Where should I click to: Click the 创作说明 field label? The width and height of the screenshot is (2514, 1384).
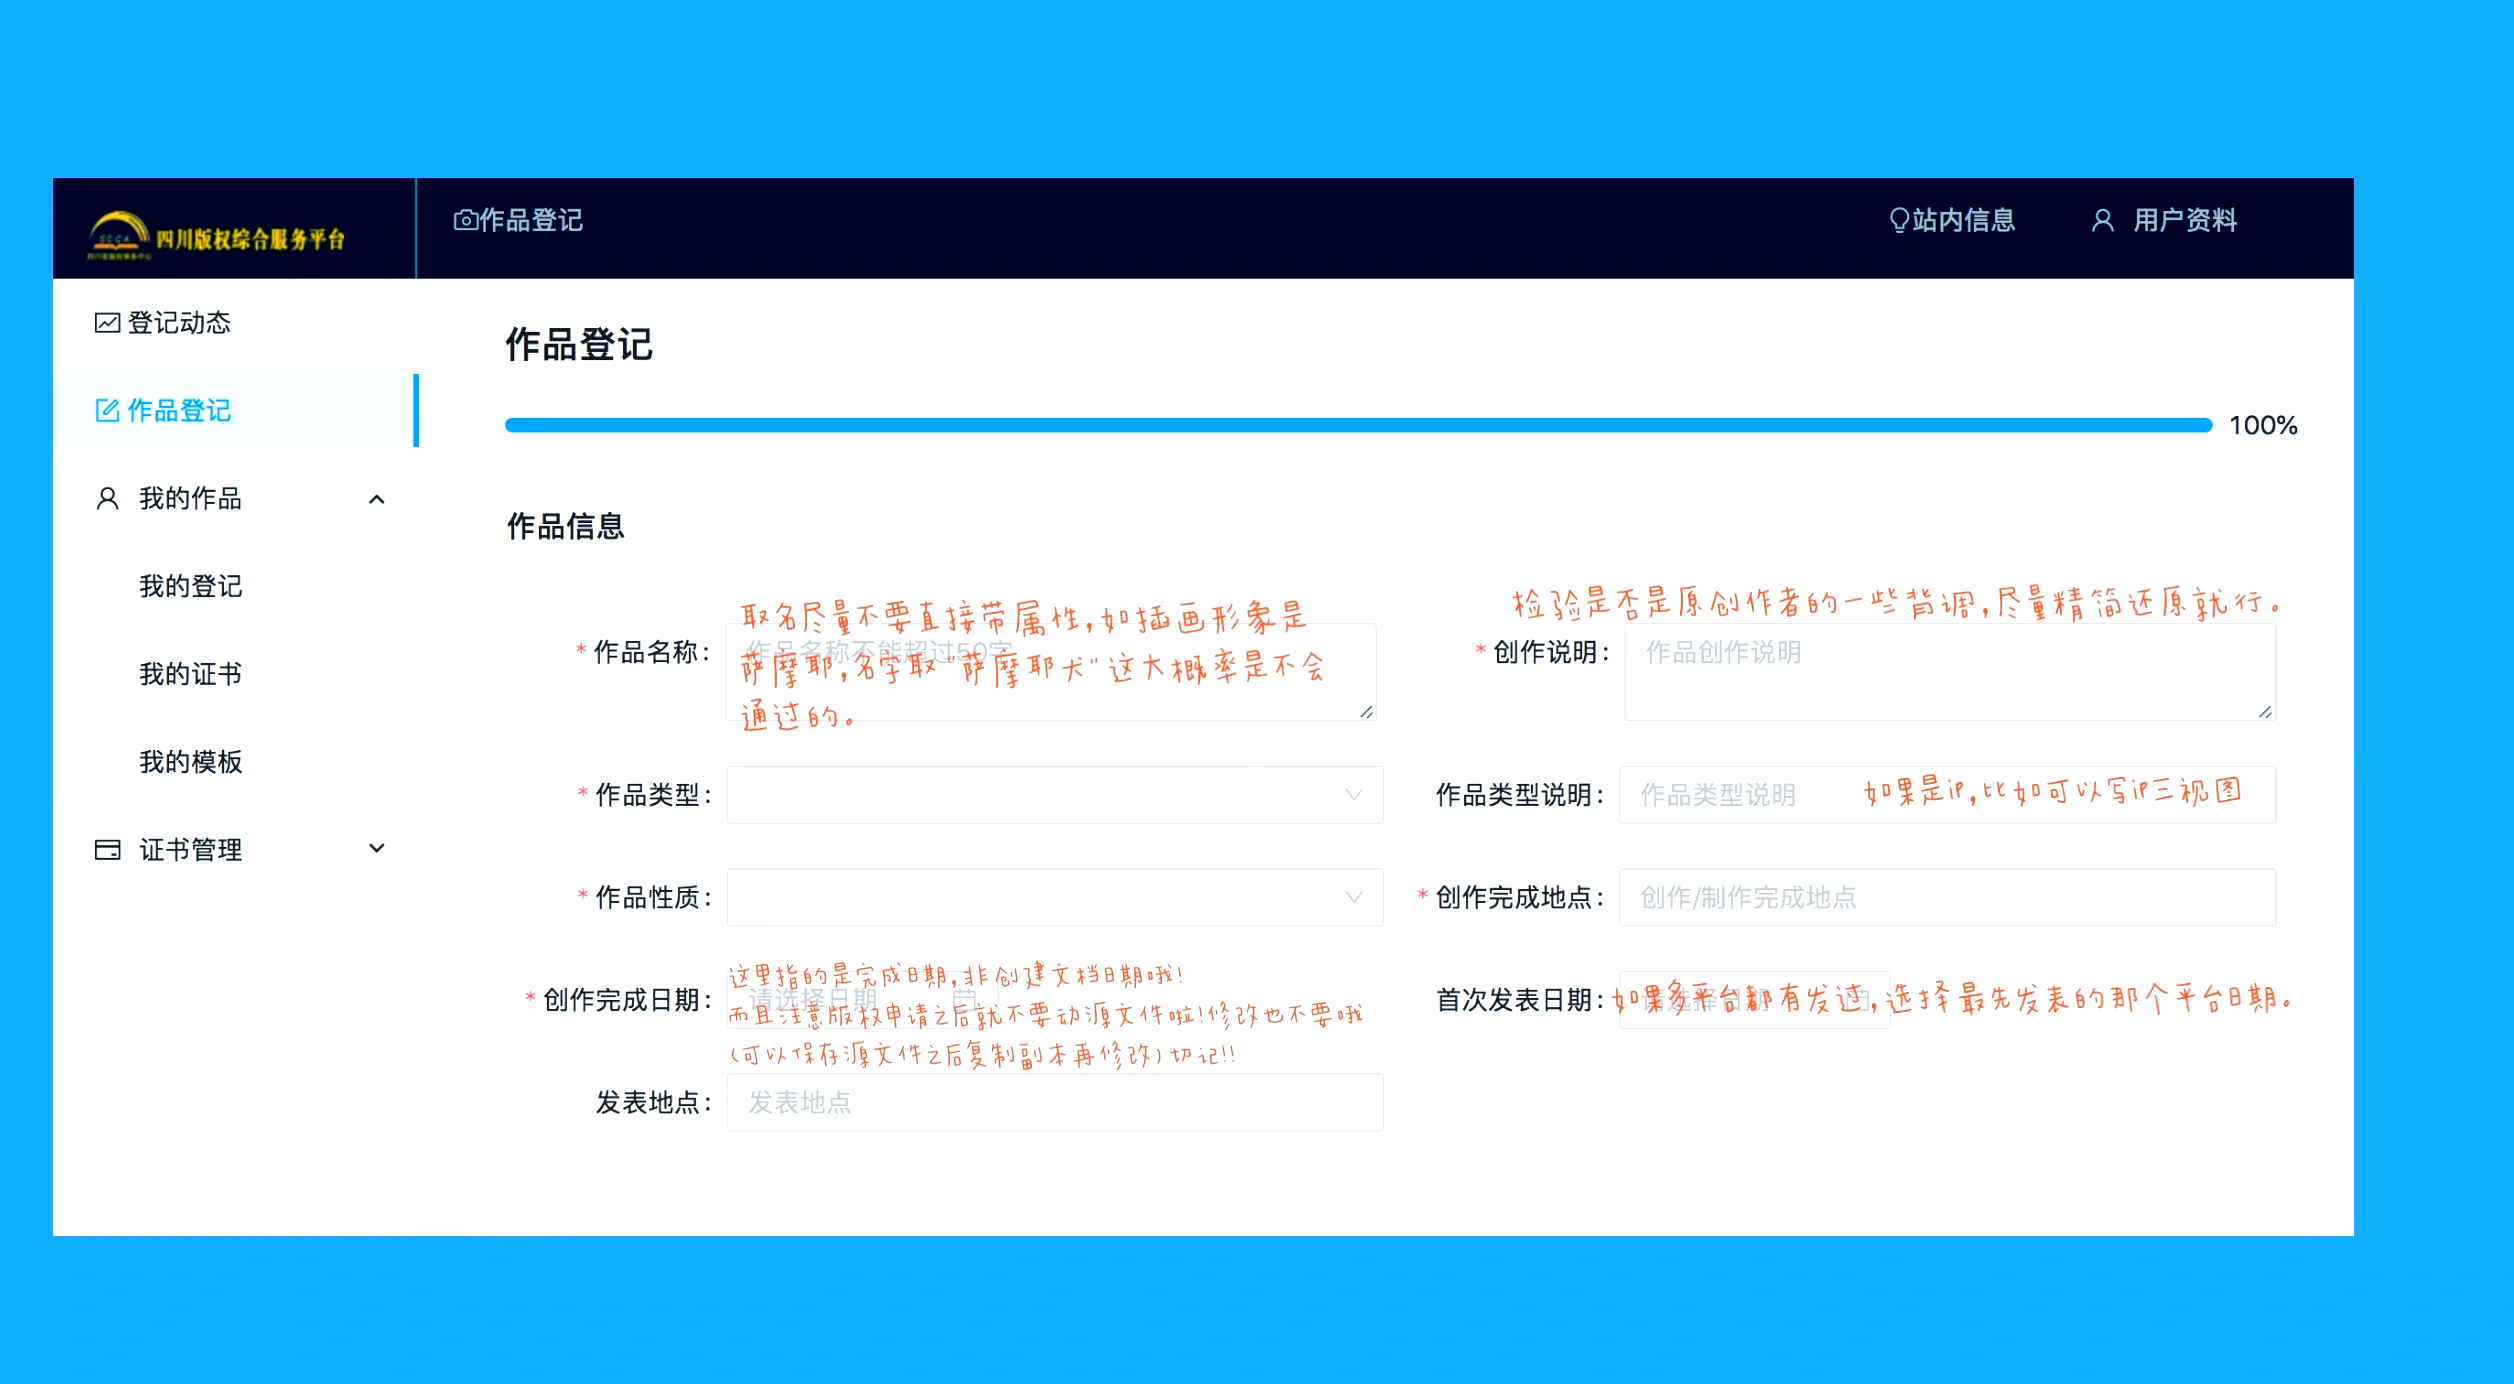click(x=1551, y=653)
